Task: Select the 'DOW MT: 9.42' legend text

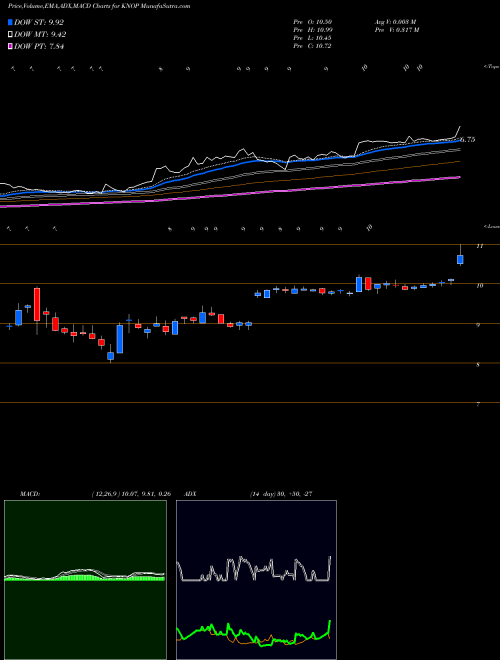Action: pos(40,35)
